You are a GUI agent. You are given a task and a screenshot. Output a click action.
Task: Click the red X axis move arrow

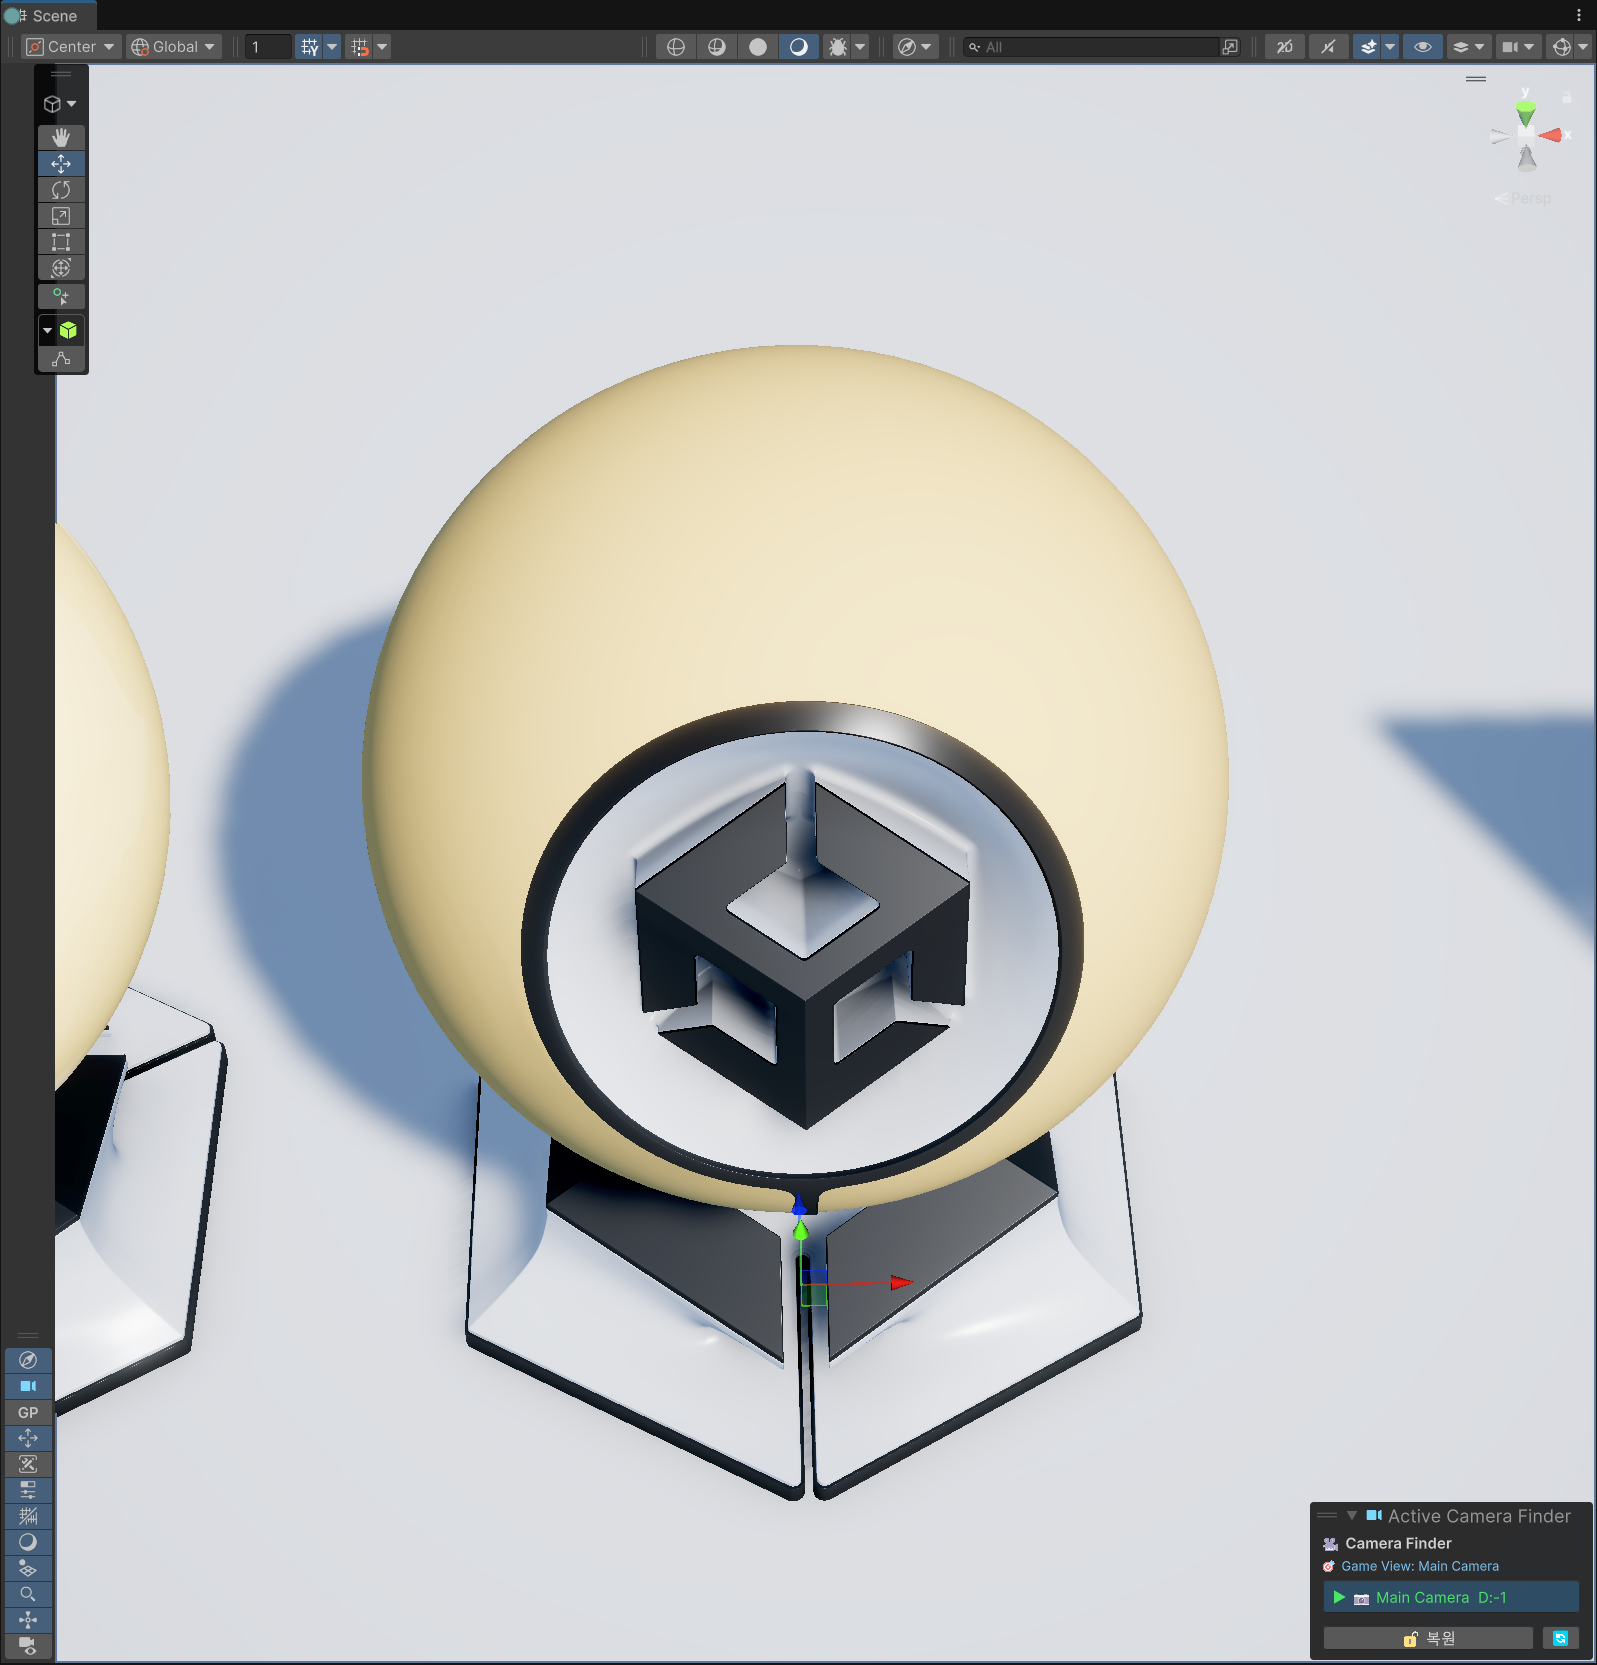coord(901,1282)
